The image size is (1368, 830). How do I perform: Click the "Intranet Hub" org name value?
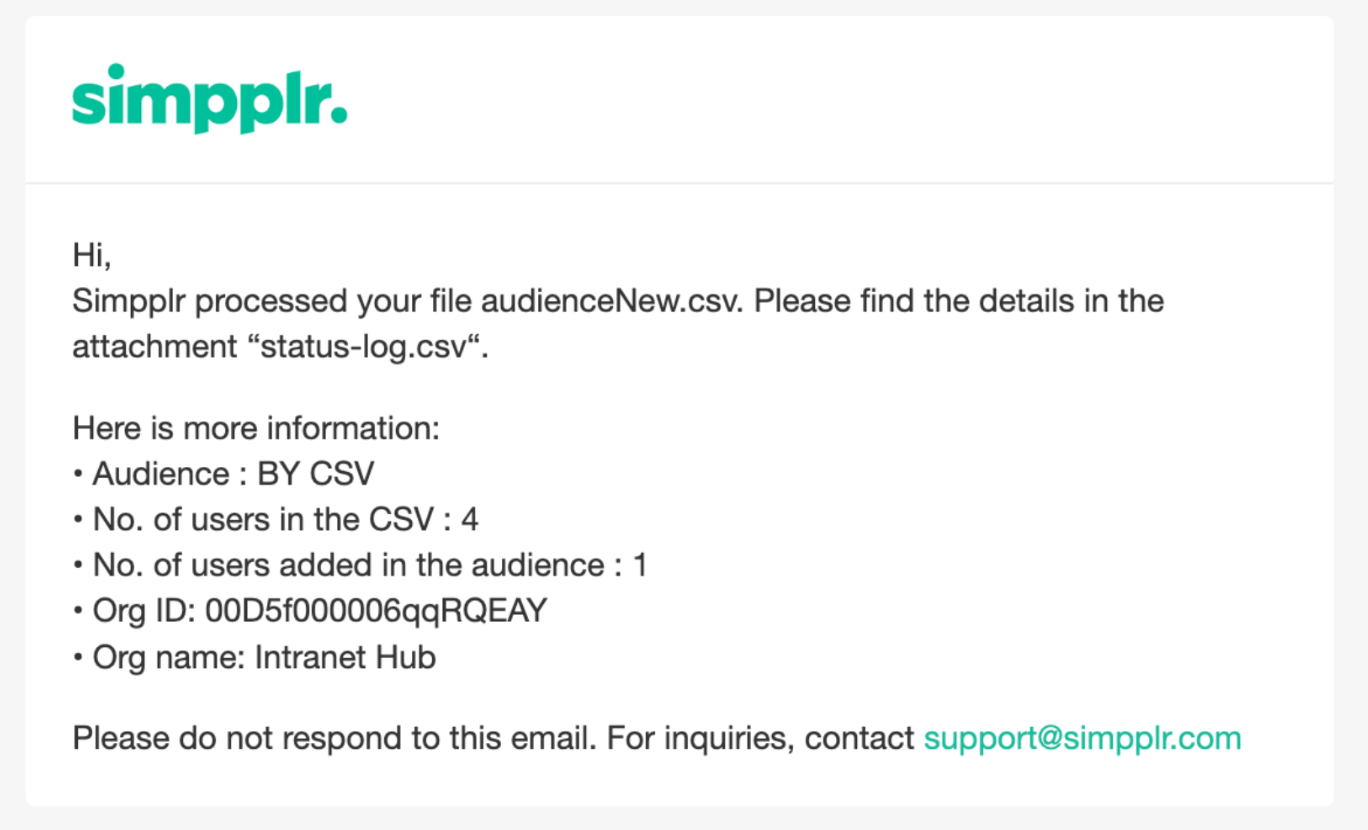tap(345, 658)
